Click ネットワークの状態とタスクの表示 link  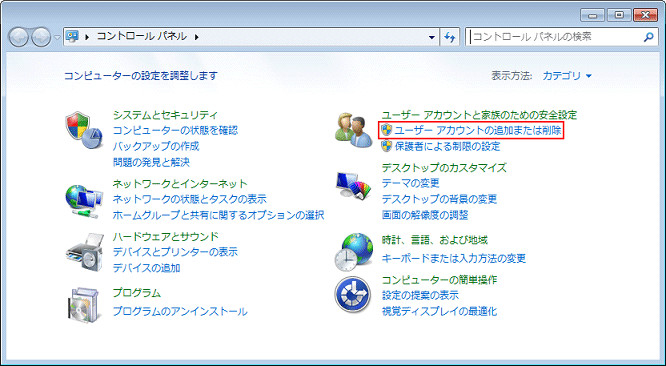click(189, 199)
